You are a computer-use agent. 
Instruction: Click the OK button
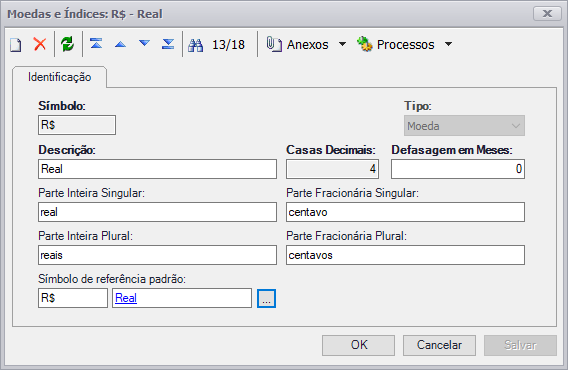coord(359,345)
